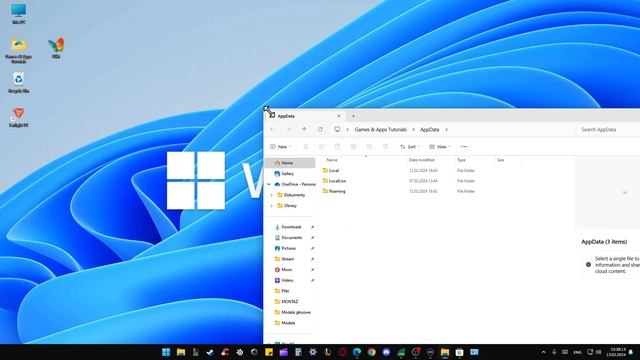Image resolution: width=640 pixels, height=360 pixels.
Task: Click chevron after AppData in breadcrumb
Action: (x=447, y=129)
